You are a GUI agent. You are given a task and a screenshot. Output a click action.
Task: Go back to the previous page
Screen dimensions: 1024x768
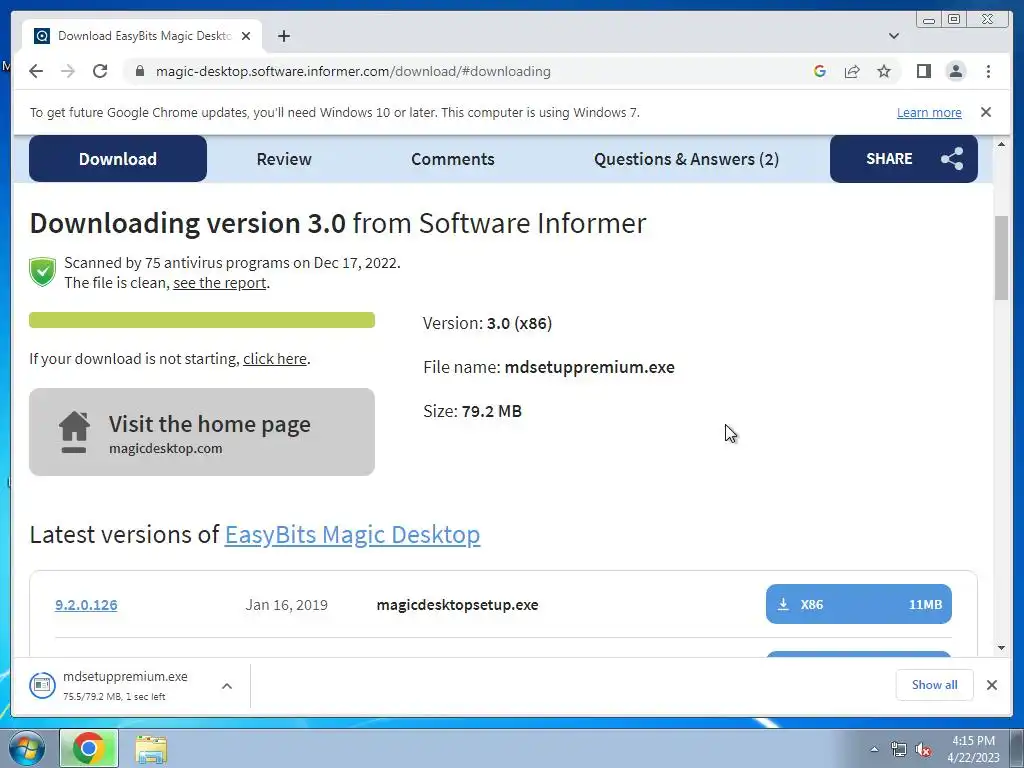[x=36, y=71]
